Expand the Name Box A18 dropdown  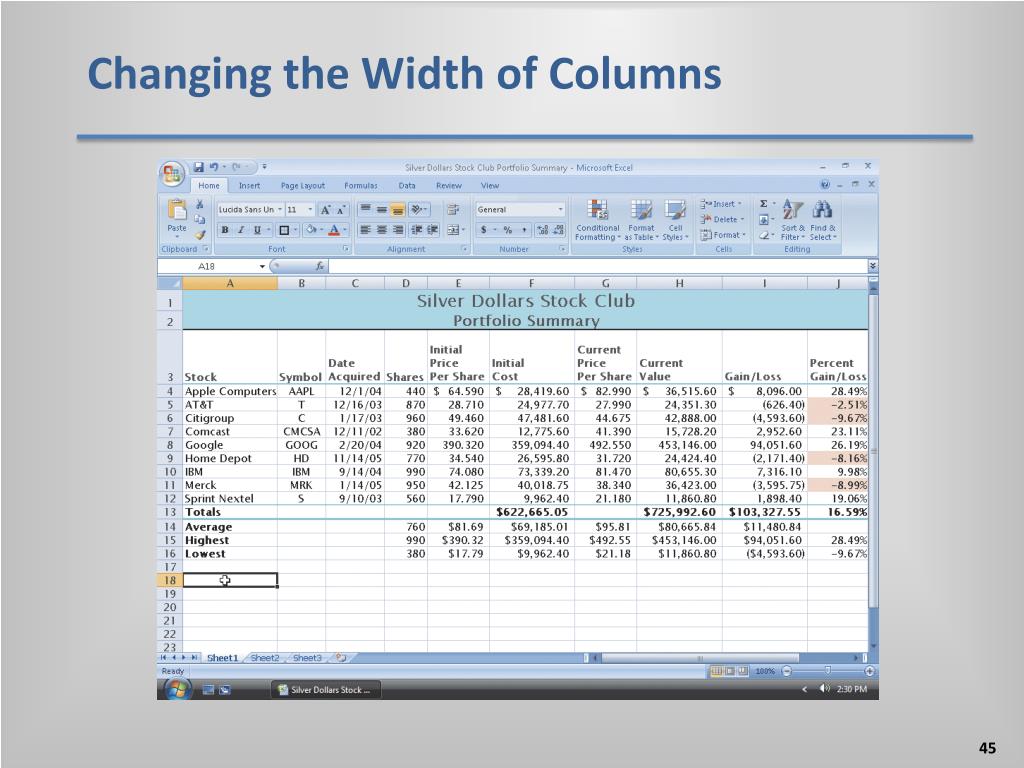click(x=263, y=266)
